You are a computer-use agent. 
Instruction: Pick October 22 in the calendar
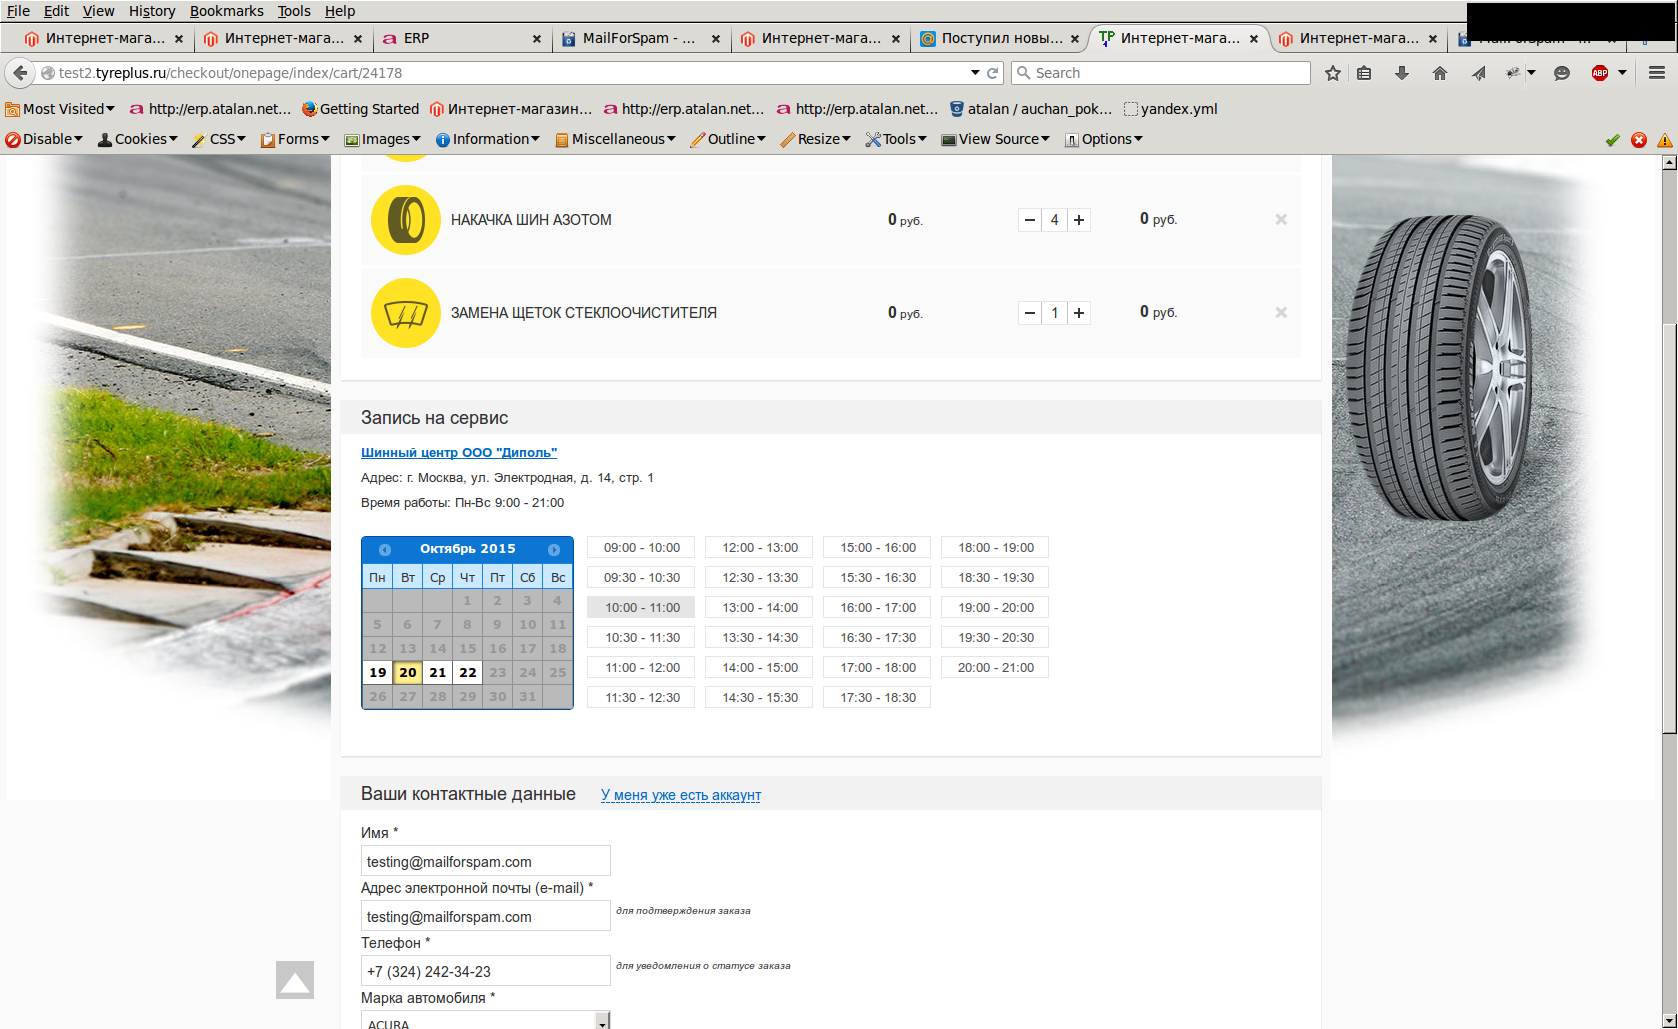coord(468,673)
